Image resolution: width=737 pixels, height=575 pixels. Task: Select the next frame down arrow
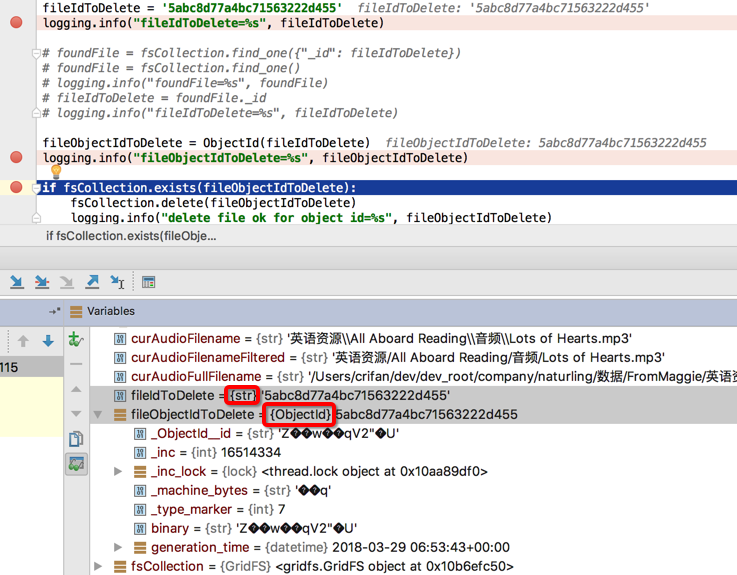coord(48,341)
